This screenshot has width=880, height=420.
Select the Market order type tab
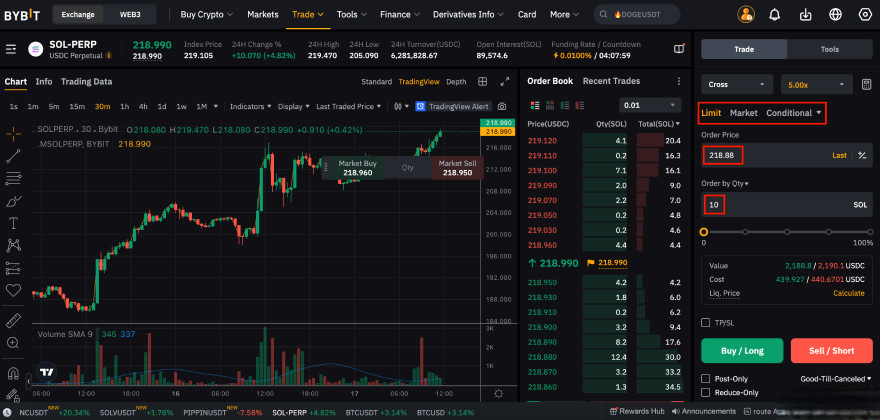point(744,113)
